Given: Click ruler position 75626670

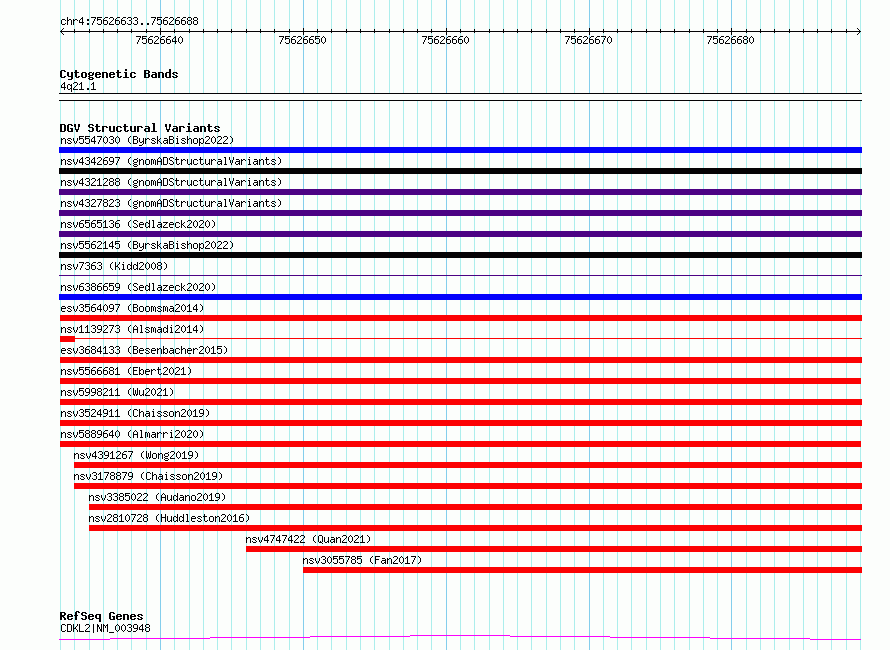Looking at the screenshot, I should pyautogui.click(x=589, y=40).
